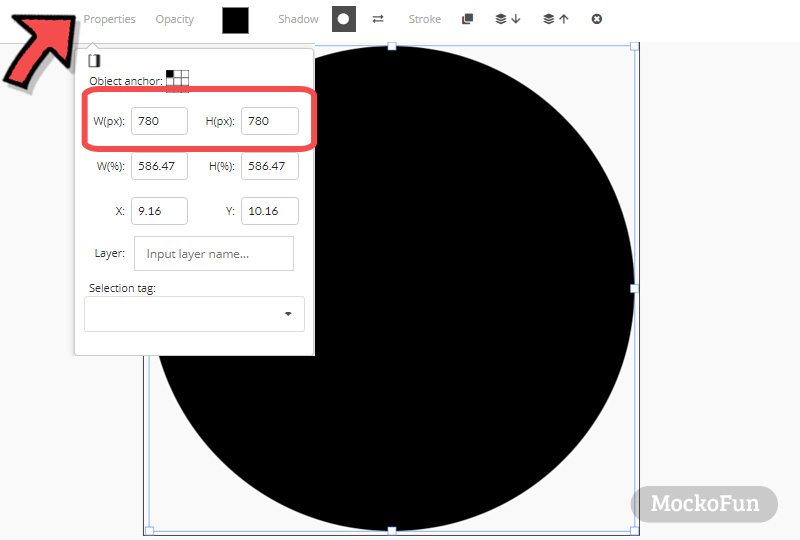Click the right-middle resize handle

[634, 288]
